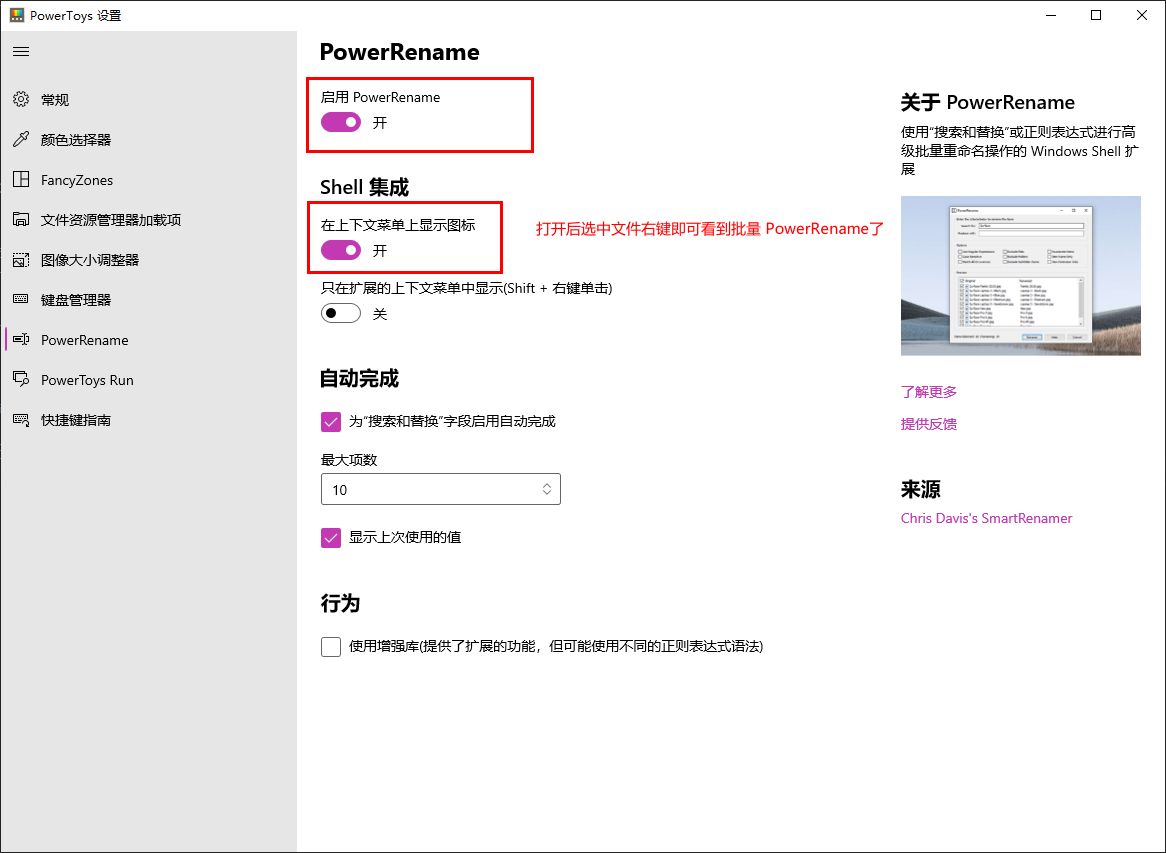This screenshot has height=853, width=1166.
Task: Click the File Explorer add-ons icon
Action: click(x=21, y=219)
